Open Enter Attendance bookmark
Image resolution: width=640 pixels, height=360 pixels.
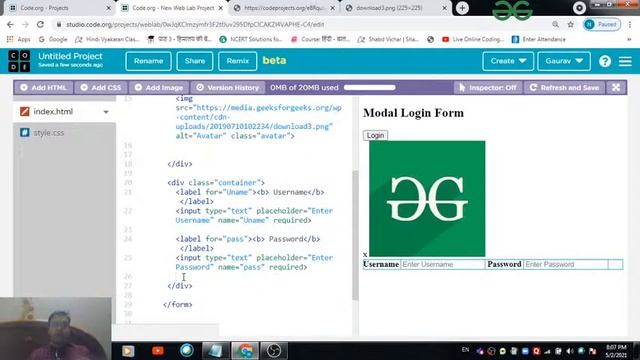(x=538, y=39)
